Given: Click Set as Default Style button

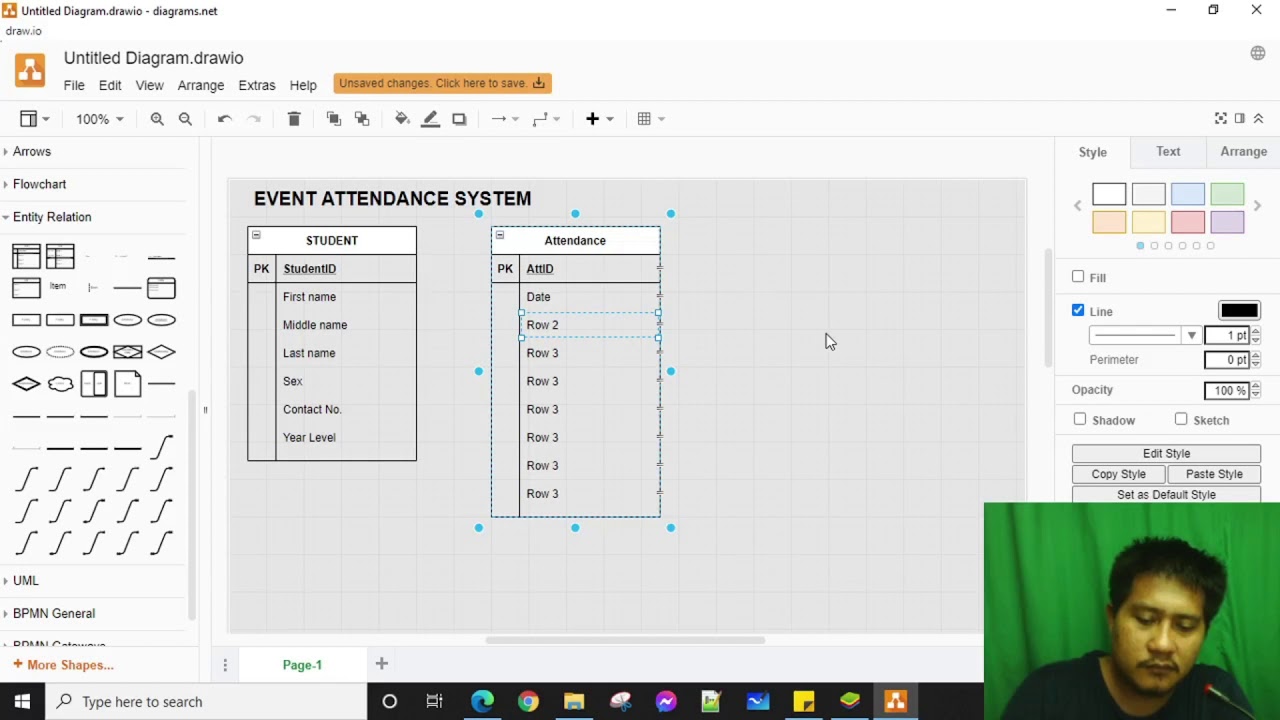Looking at the screenshot, I should (1166, 495).
